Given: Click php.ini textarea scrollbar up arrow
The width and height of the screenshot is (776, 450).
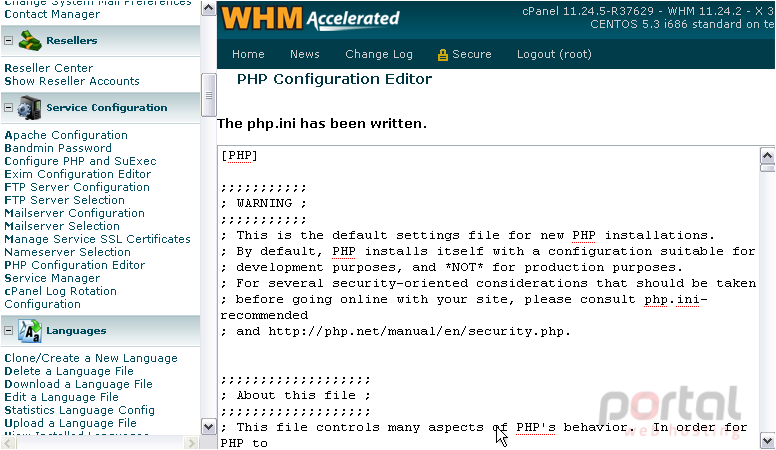Looking at the screenshot, I should [x=767, y=156].
